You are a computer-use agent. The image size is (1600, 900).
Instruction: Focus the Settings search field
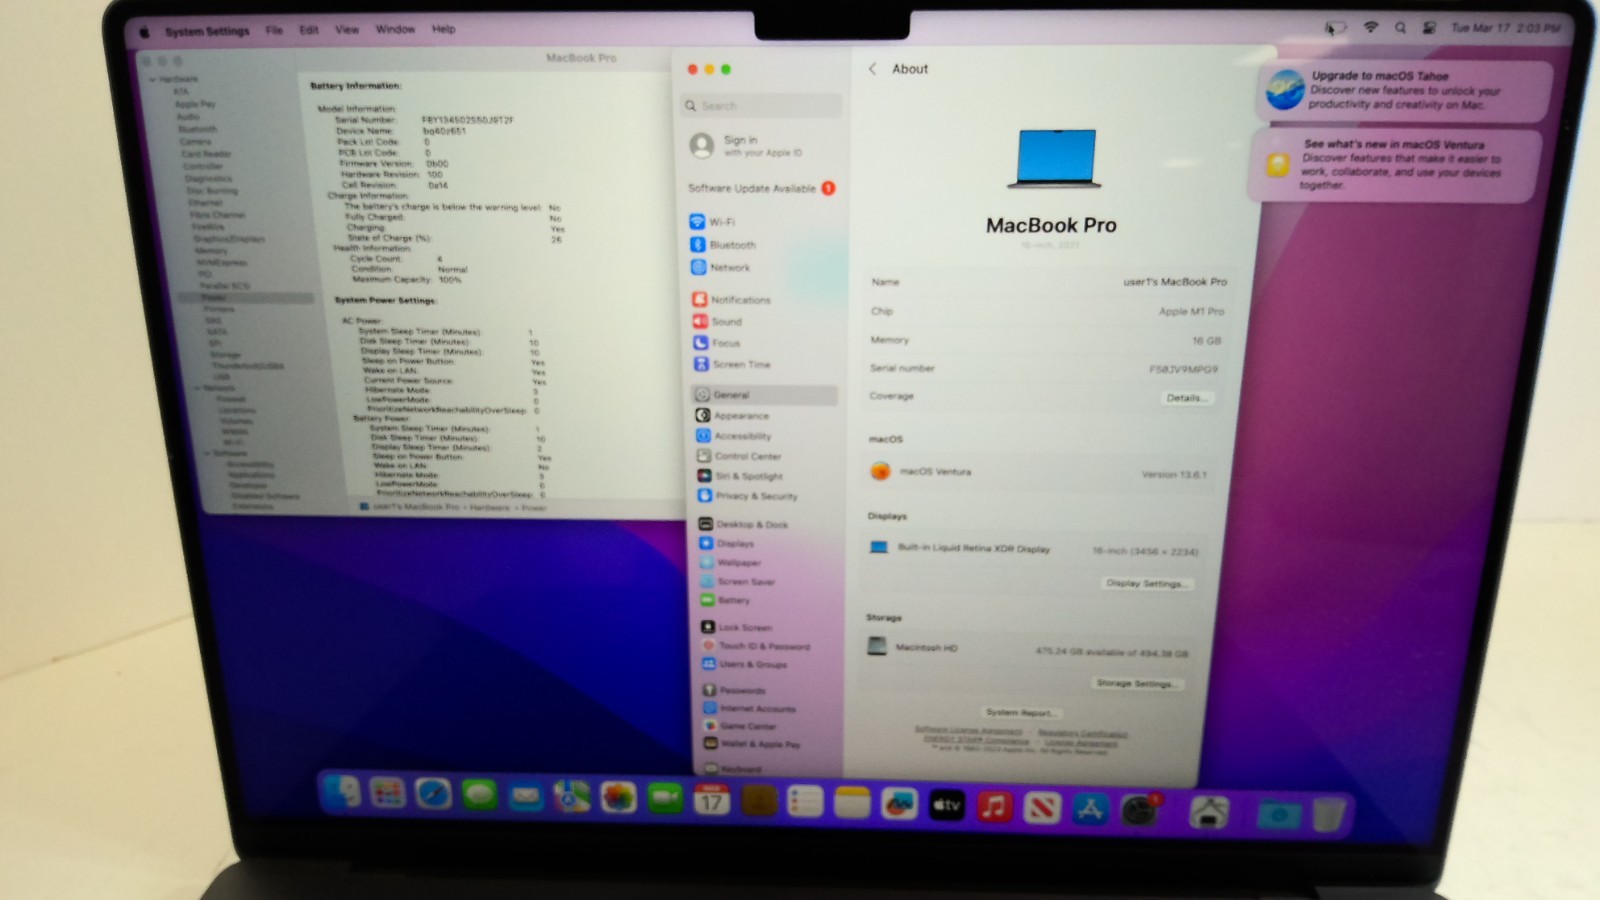point(762,105)
